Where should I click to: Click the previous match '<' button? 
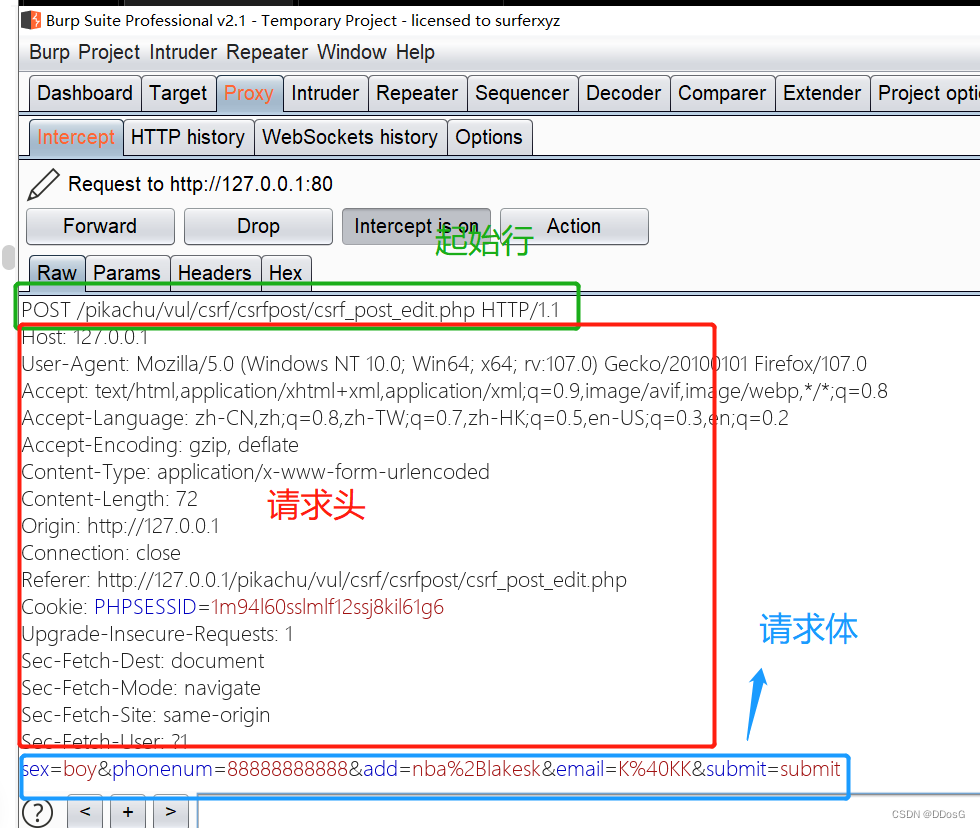point(86,811)
